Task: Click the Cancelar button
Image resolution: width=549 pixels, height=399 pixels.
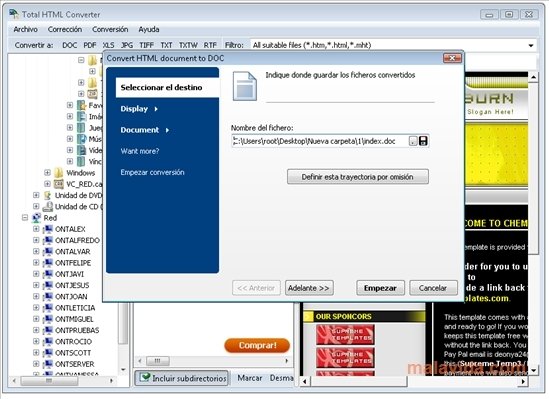Action: pyautogui.click(x=433, y=288)
